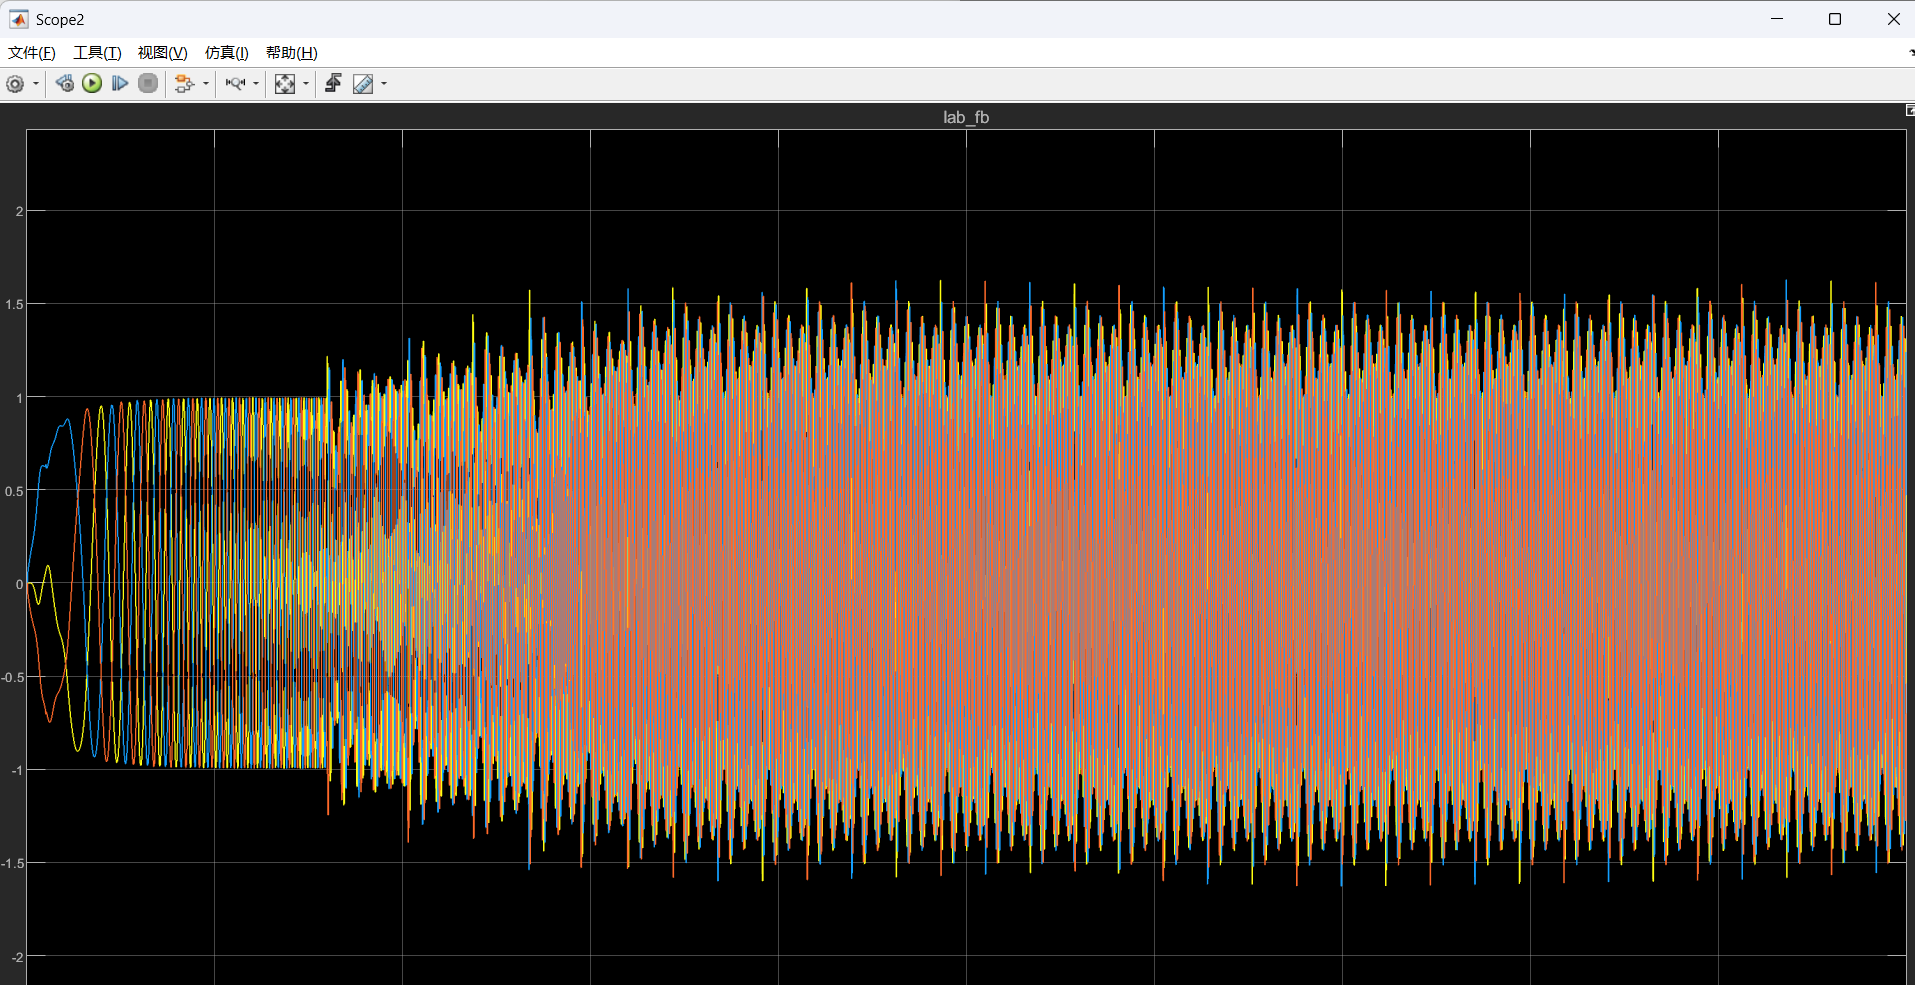
Task: Click the step forward icon
Action: [x=120, y=84]
